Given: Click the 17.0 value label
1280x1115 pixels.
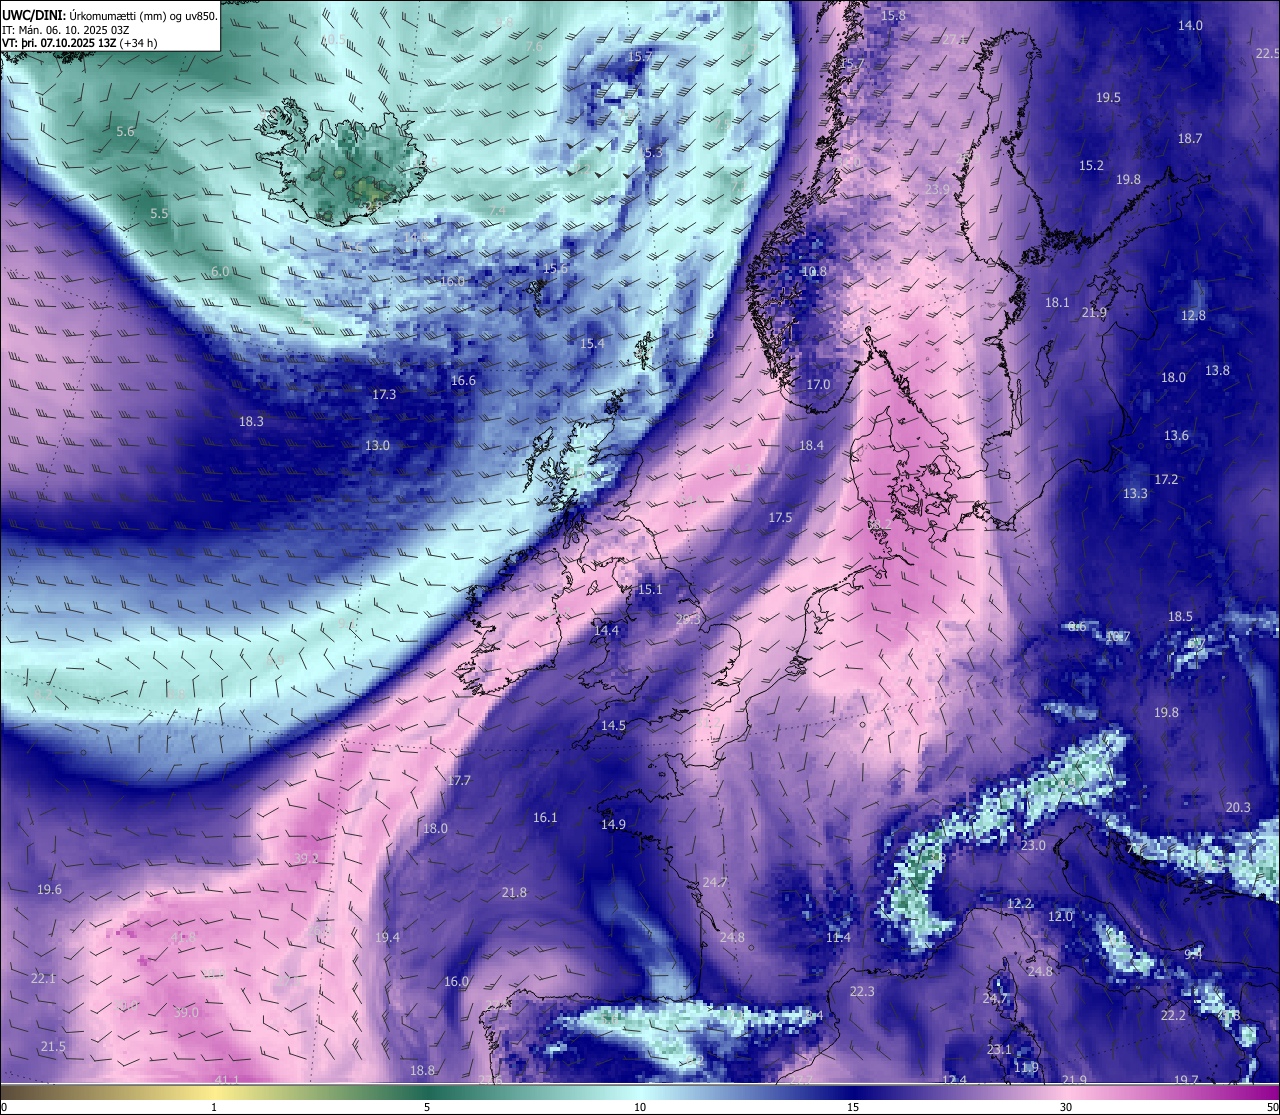Looking at the screenshot, I should point(818,384).
